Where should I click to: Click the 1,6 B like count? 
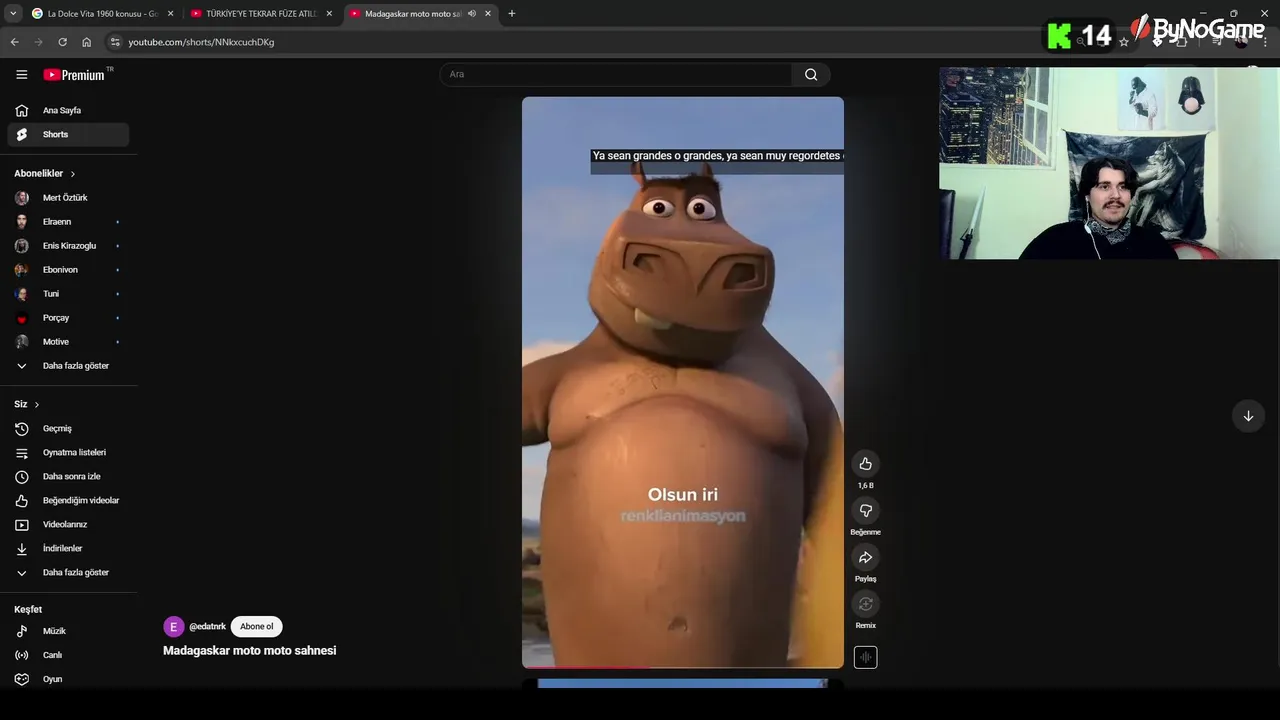pos(865,486)
